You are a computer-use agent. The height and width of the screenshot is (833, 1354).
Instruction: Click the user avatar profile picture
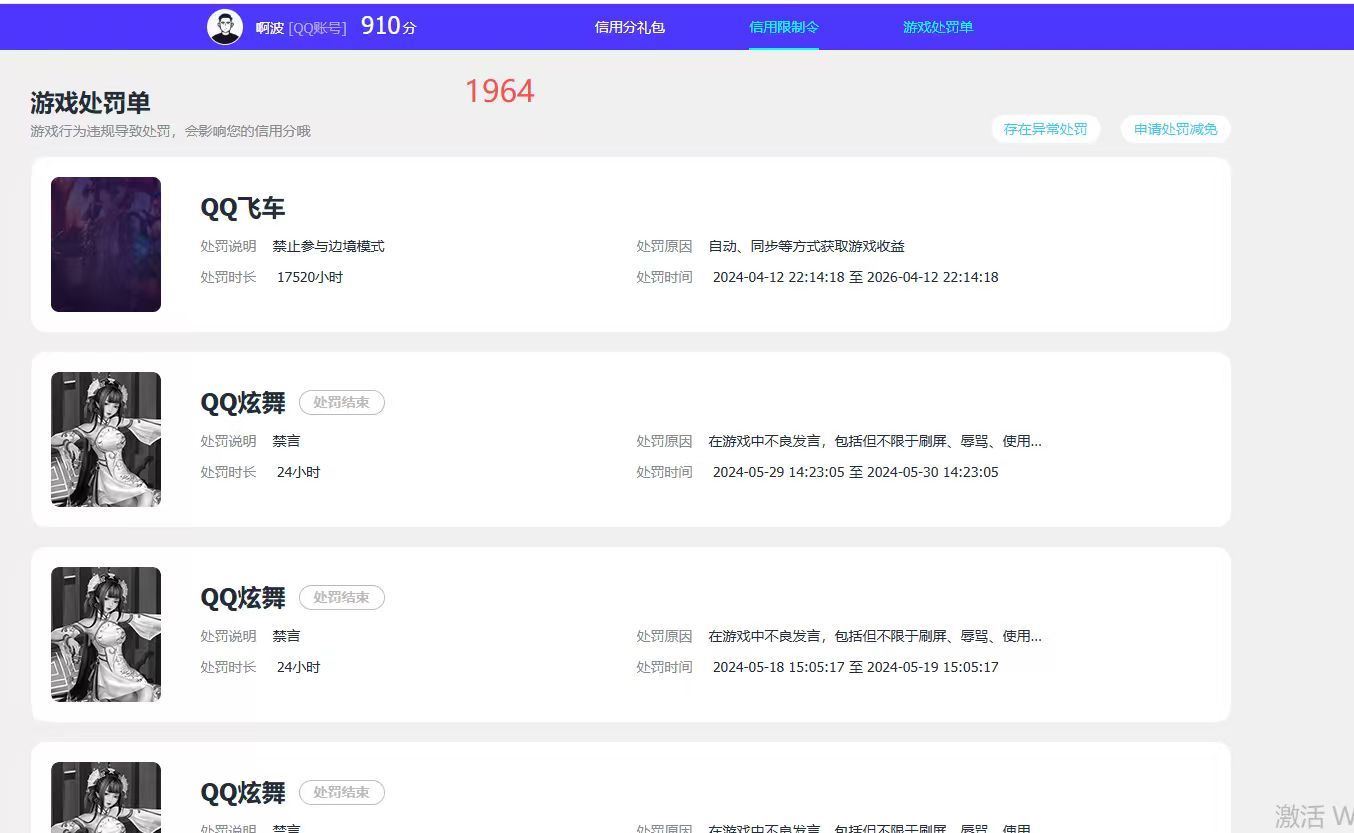click(225, 26)
